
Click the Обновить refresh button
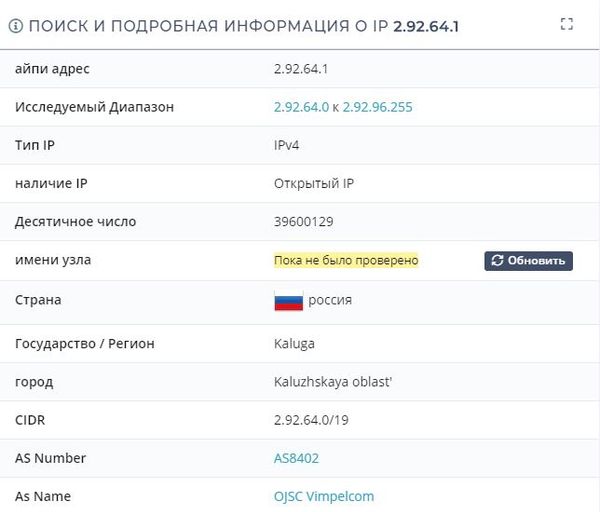528,261
